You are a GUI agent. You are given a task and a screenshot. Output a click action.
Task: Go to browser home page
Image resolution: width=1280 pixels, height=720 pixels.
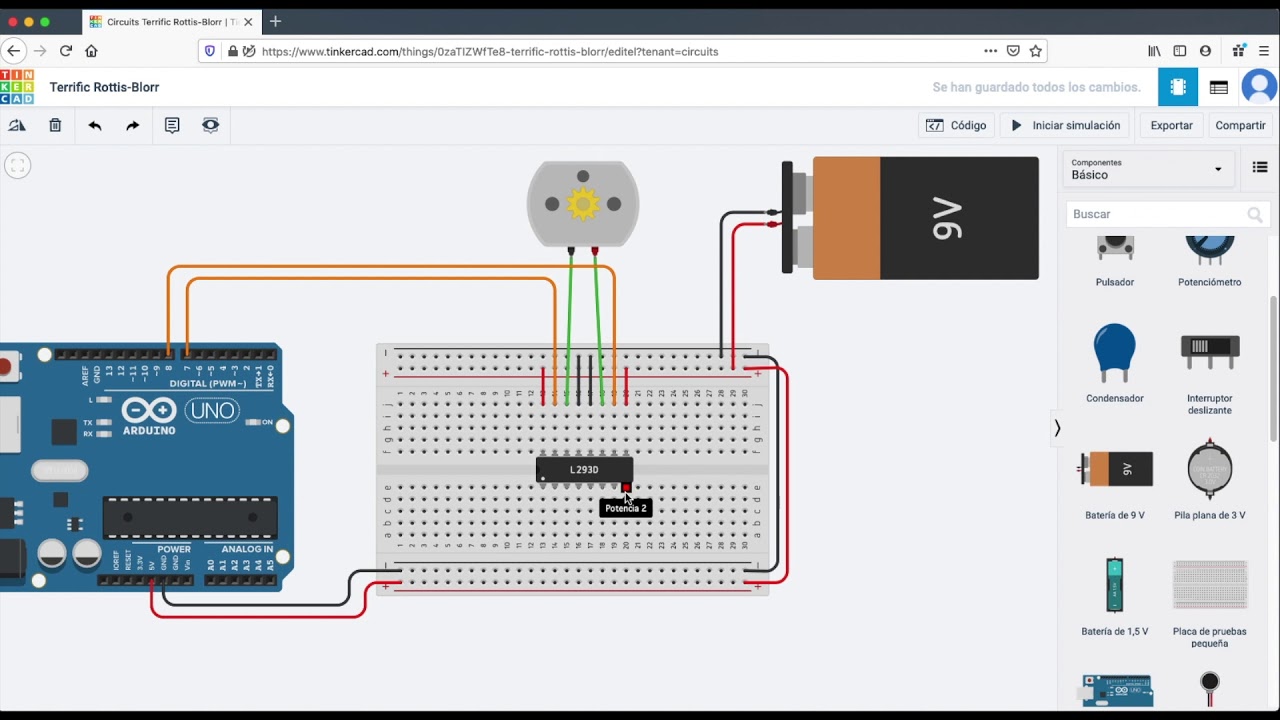tap(91, 51)
